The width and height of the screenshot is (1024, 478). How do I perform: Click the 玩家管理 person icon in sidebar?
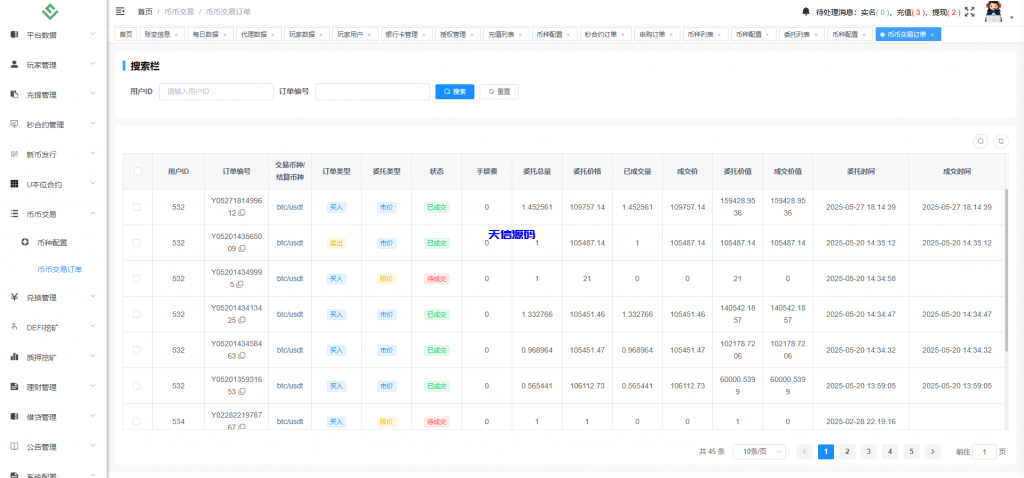point(14,65)
